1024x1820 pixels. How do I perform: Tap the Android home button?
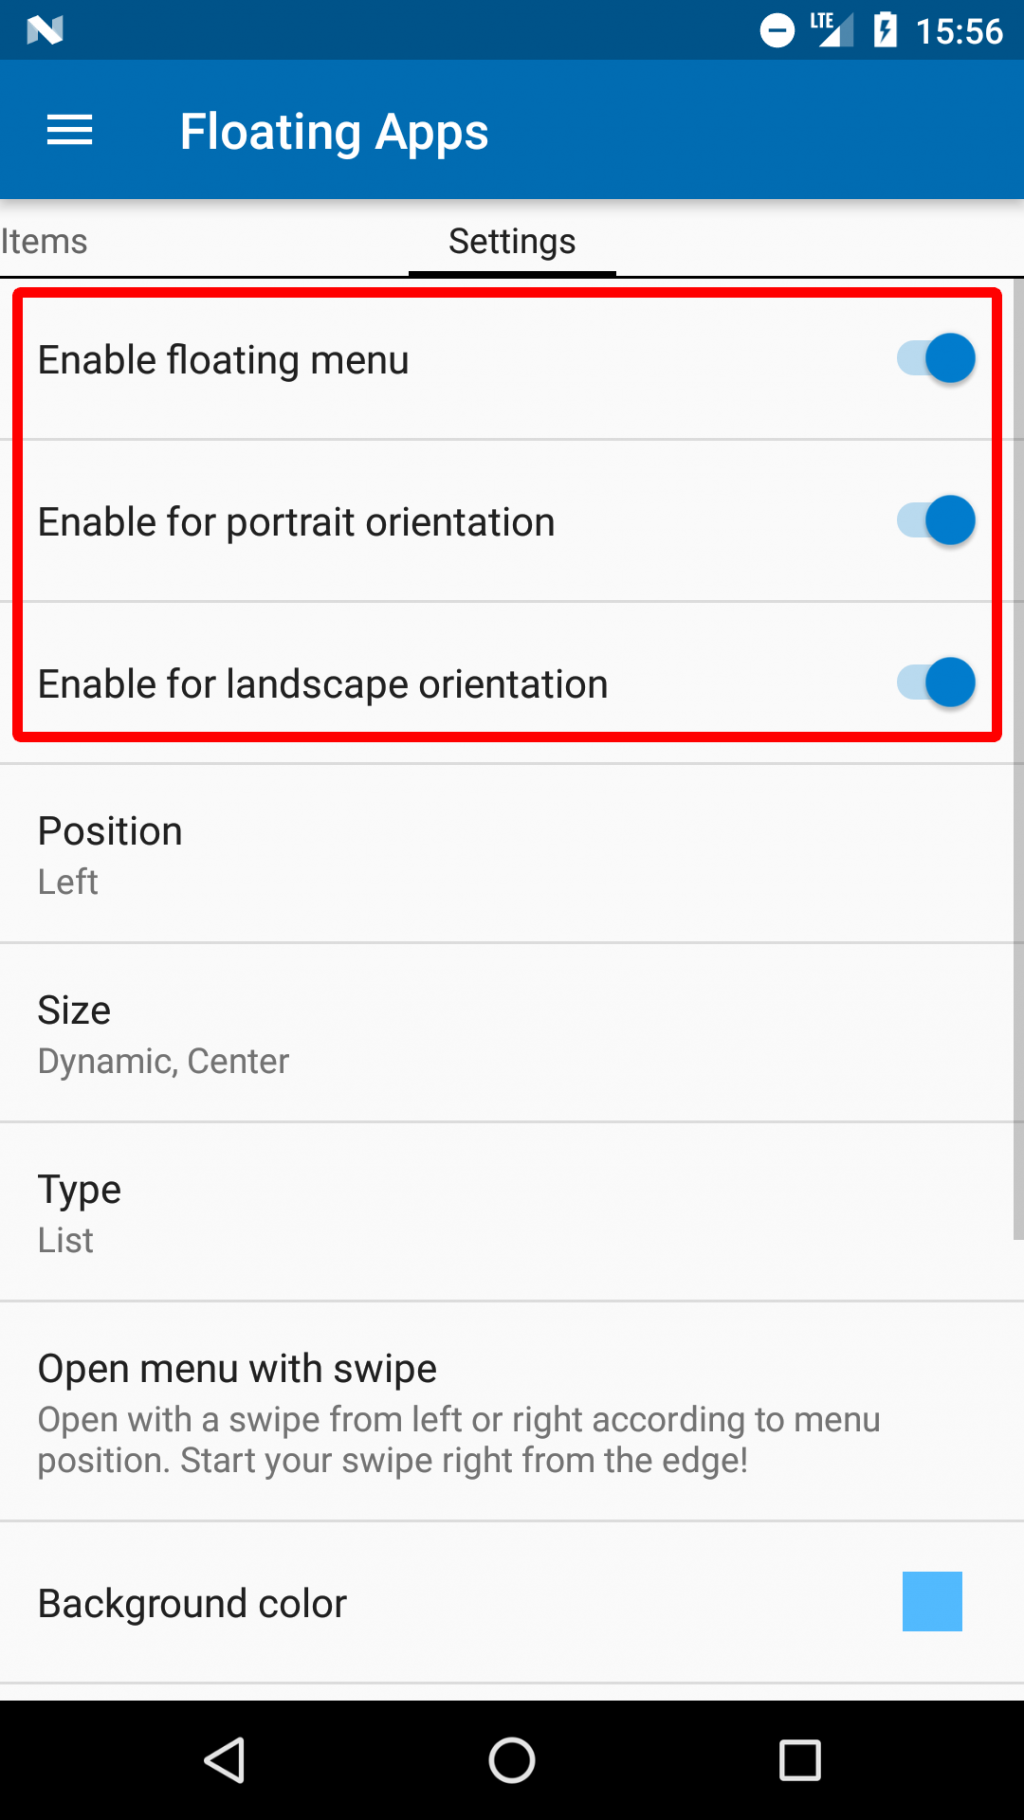coord(511,1762)
